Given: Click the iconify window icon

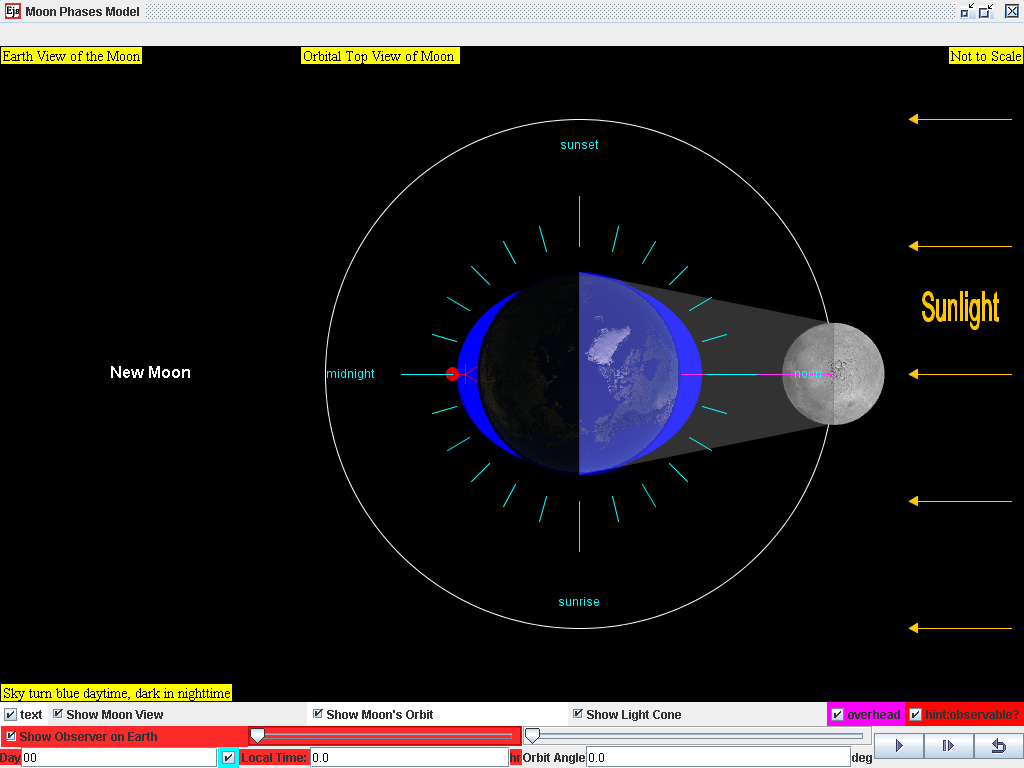Looking at the screenshot, I should click(967, 12).
